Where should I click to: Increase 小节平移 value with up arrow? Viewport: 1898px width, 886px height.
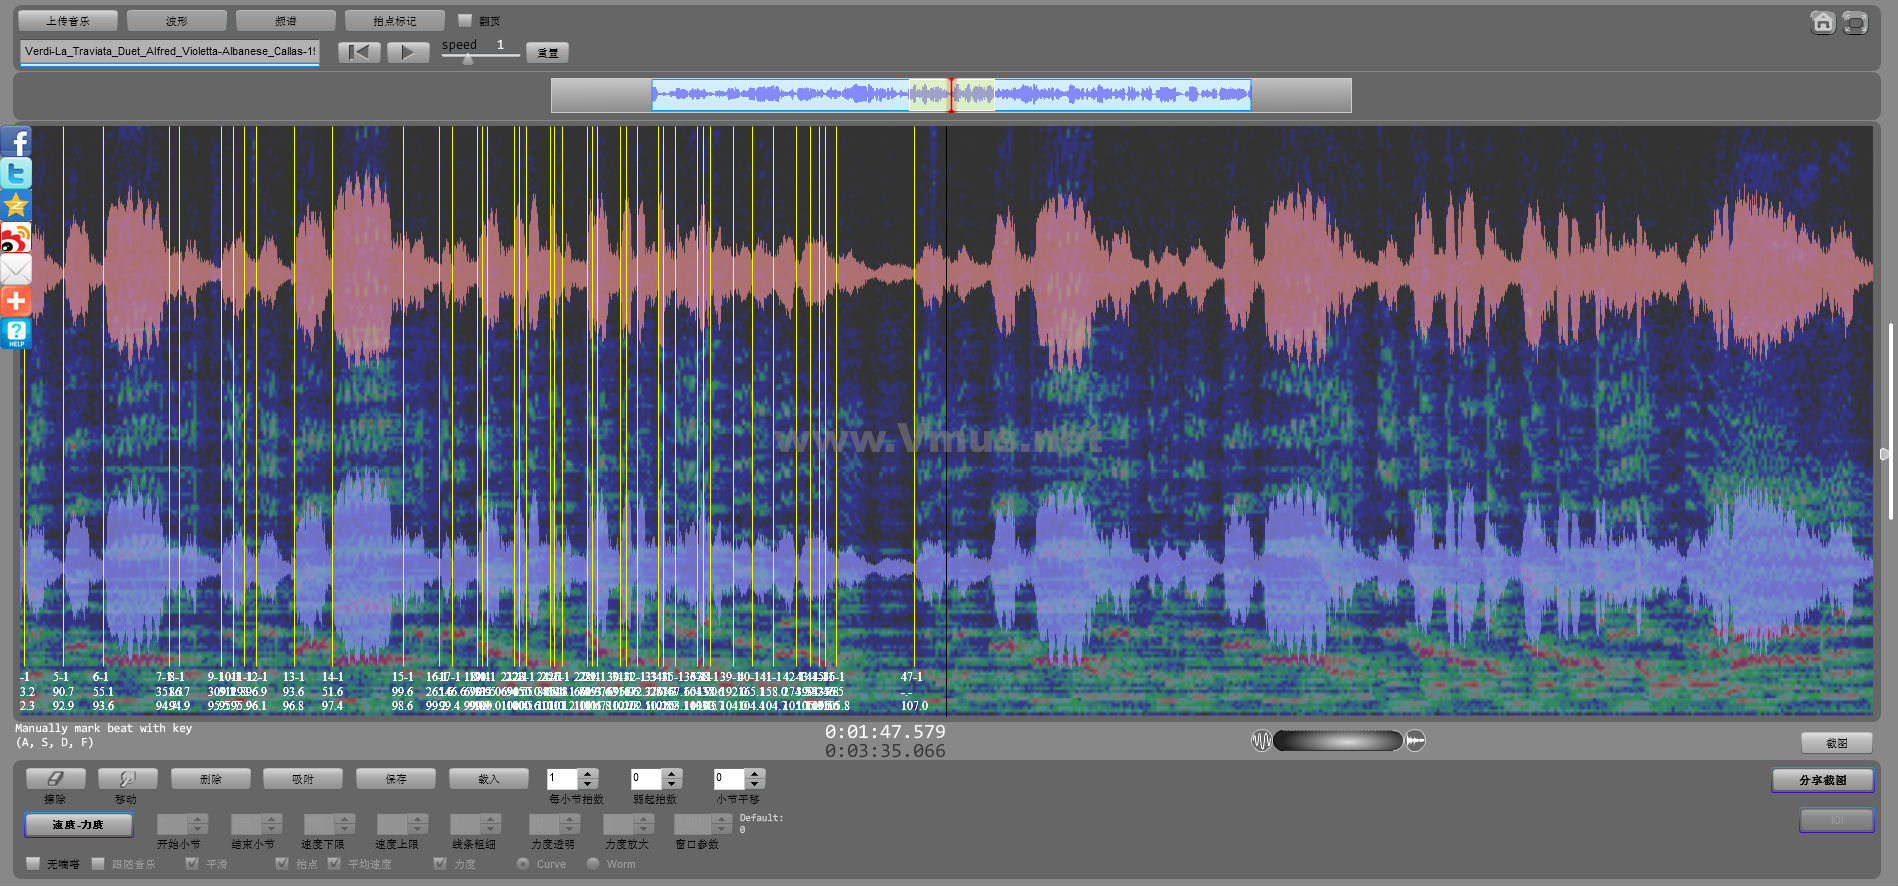(755, 774)
